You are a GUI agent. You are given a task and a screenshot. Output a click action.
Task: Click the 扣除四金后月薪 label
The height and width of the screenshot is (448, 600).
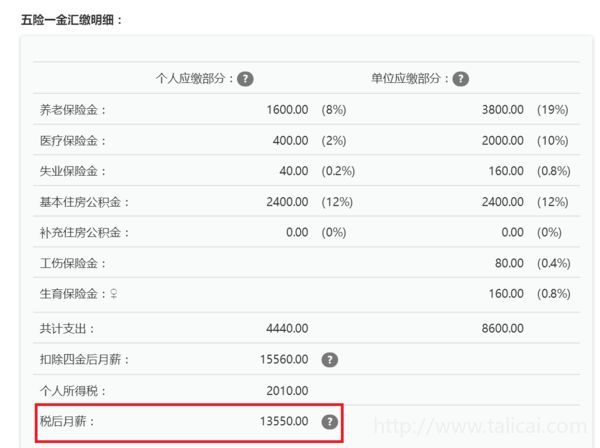click(84, 360)
